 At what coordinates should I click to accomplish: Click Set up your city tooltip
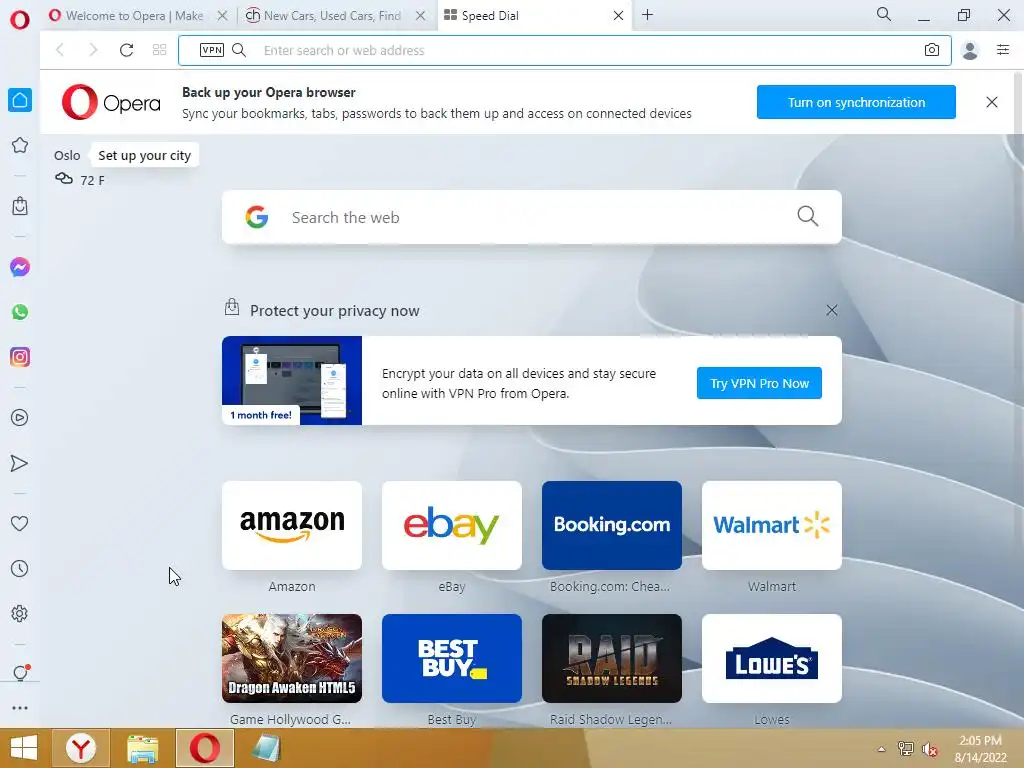click(144, 155)
